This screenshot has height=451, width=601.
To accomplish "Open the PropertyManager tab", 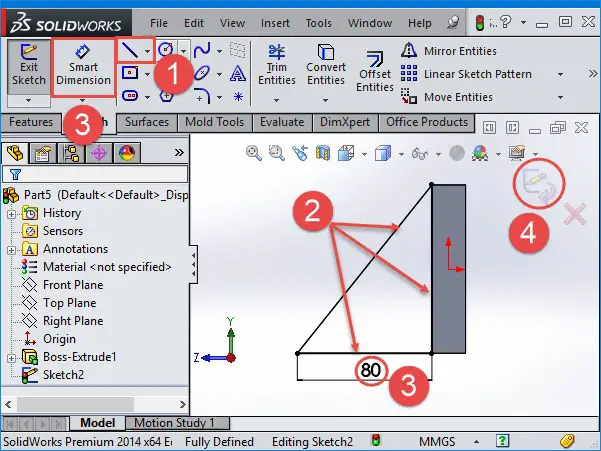I will tap(43, 153).
